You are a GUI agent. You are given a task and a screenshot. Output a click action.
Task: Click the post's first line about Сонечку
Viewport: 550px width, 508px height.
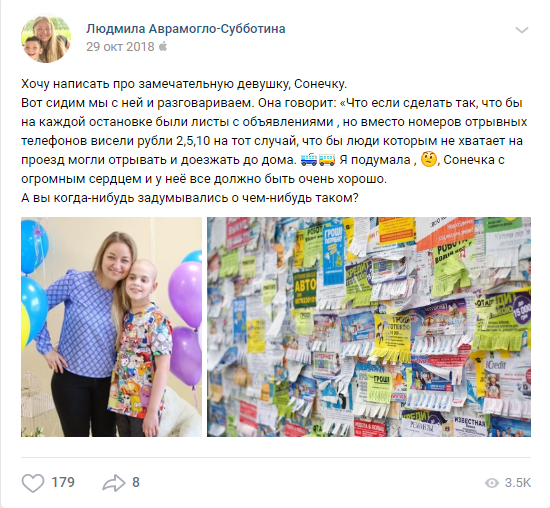point(184,84)
